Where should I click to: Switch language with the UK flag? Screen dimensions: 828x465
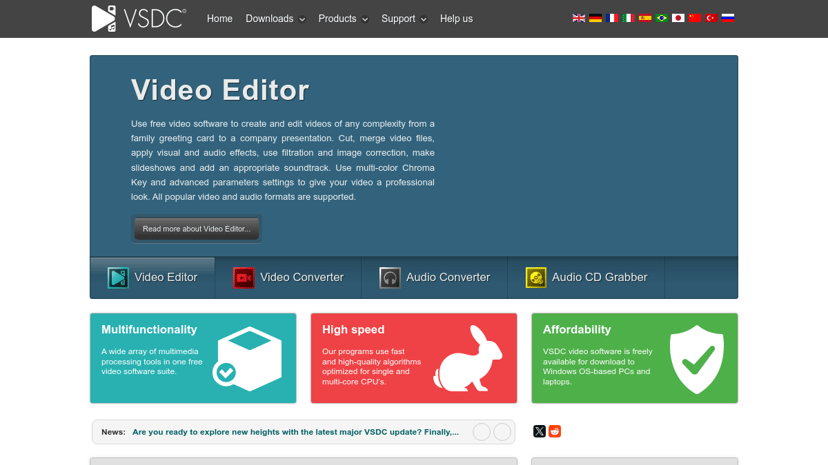point(579,18)
